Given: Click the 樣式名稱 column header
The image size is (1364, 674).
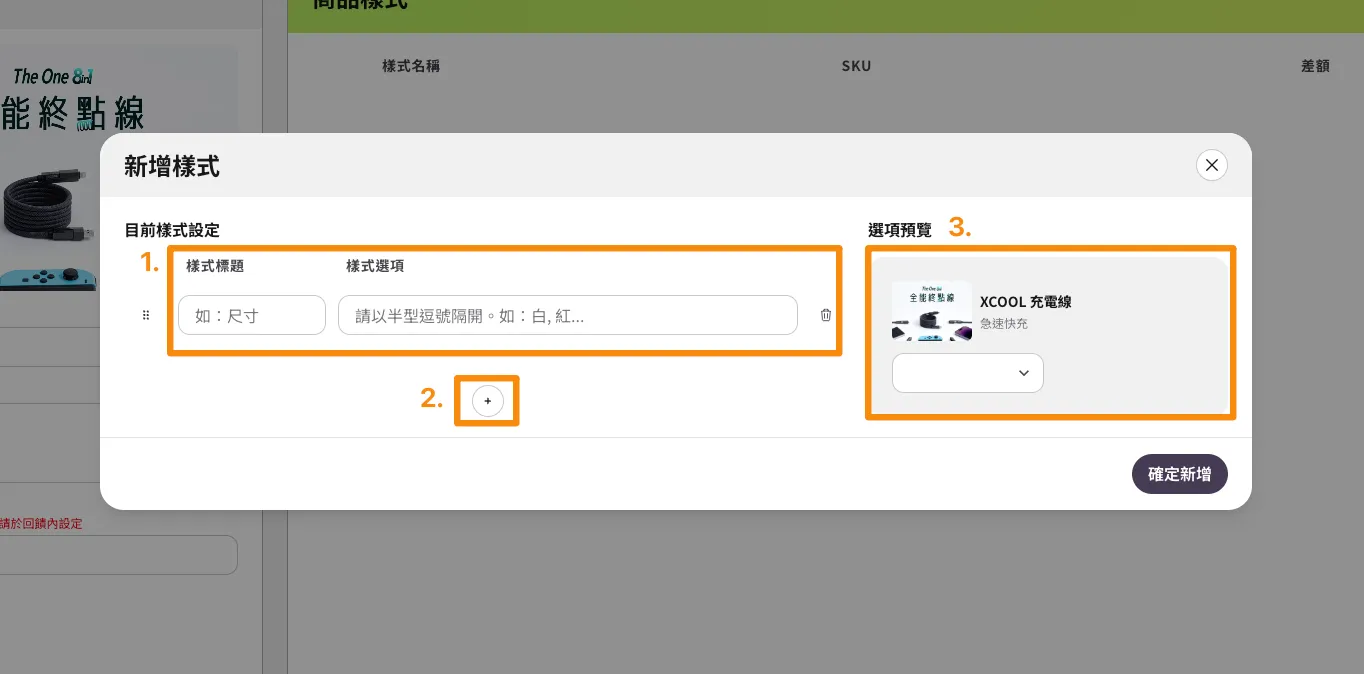Looking at the screenshot, I should tap(411, 66).
